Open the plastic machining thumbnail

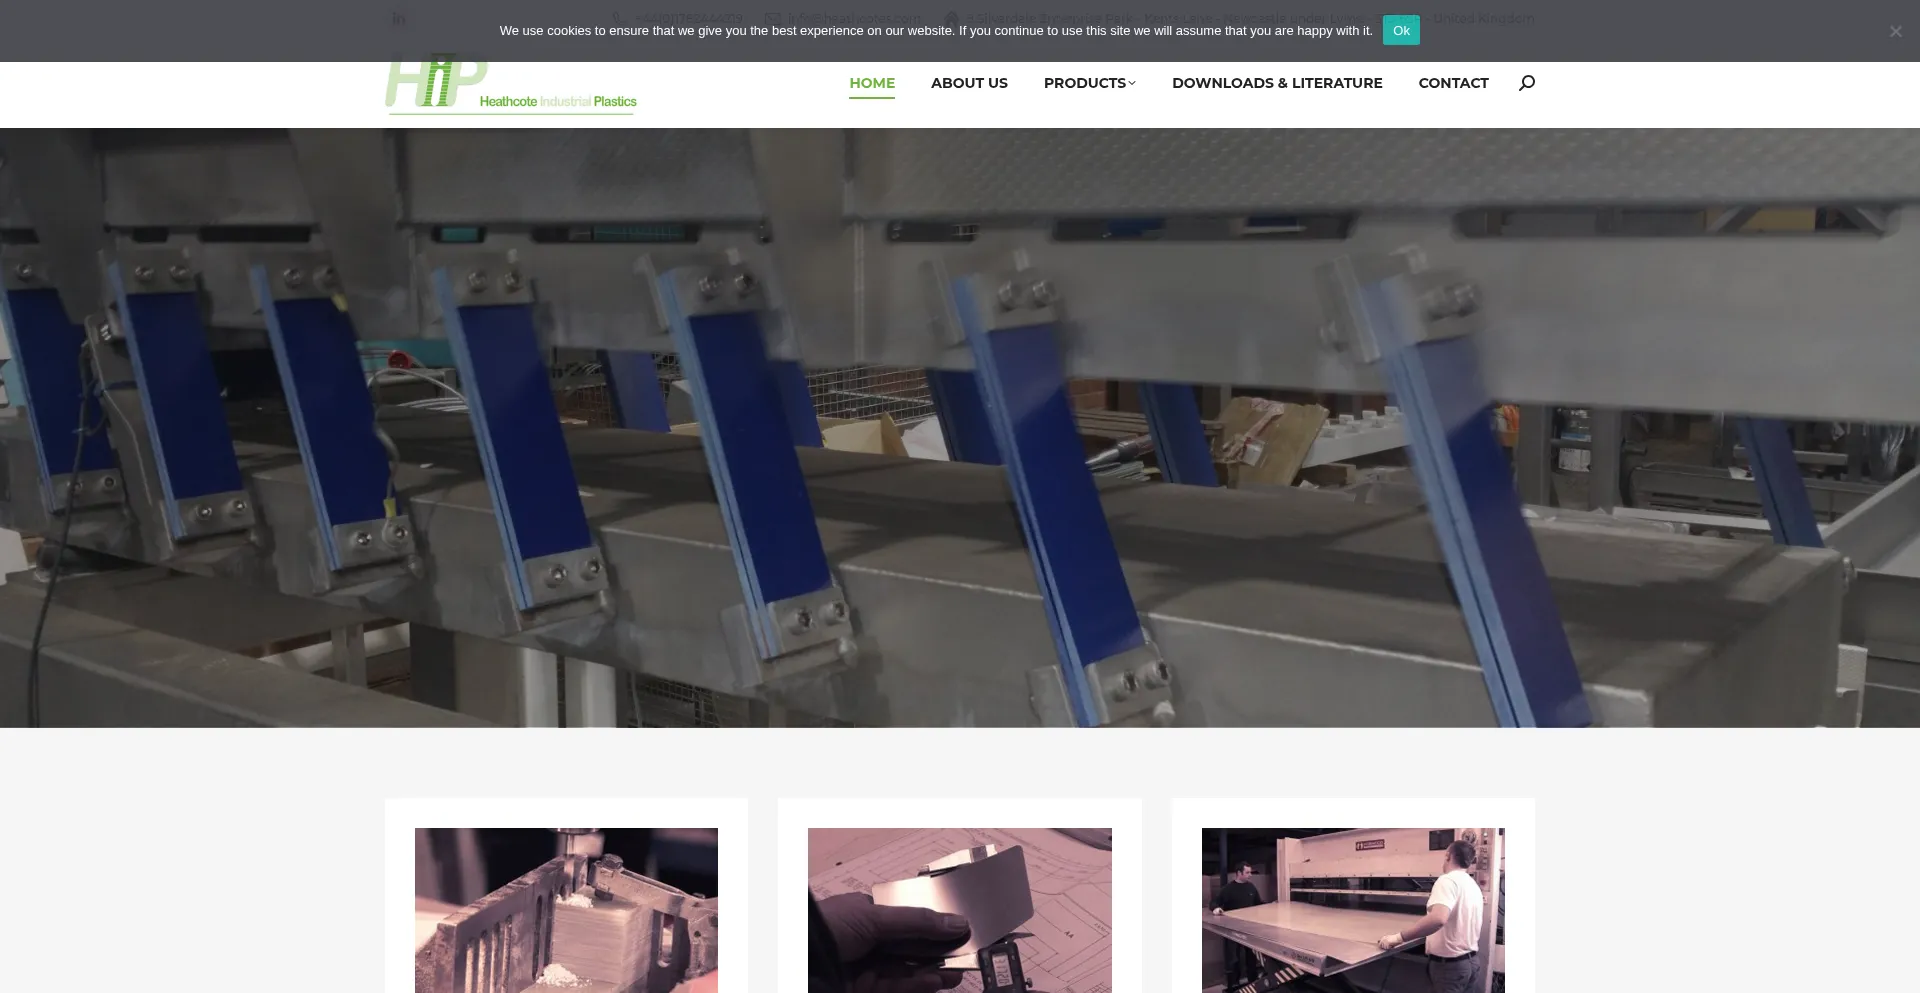click(x=566, y=910)
